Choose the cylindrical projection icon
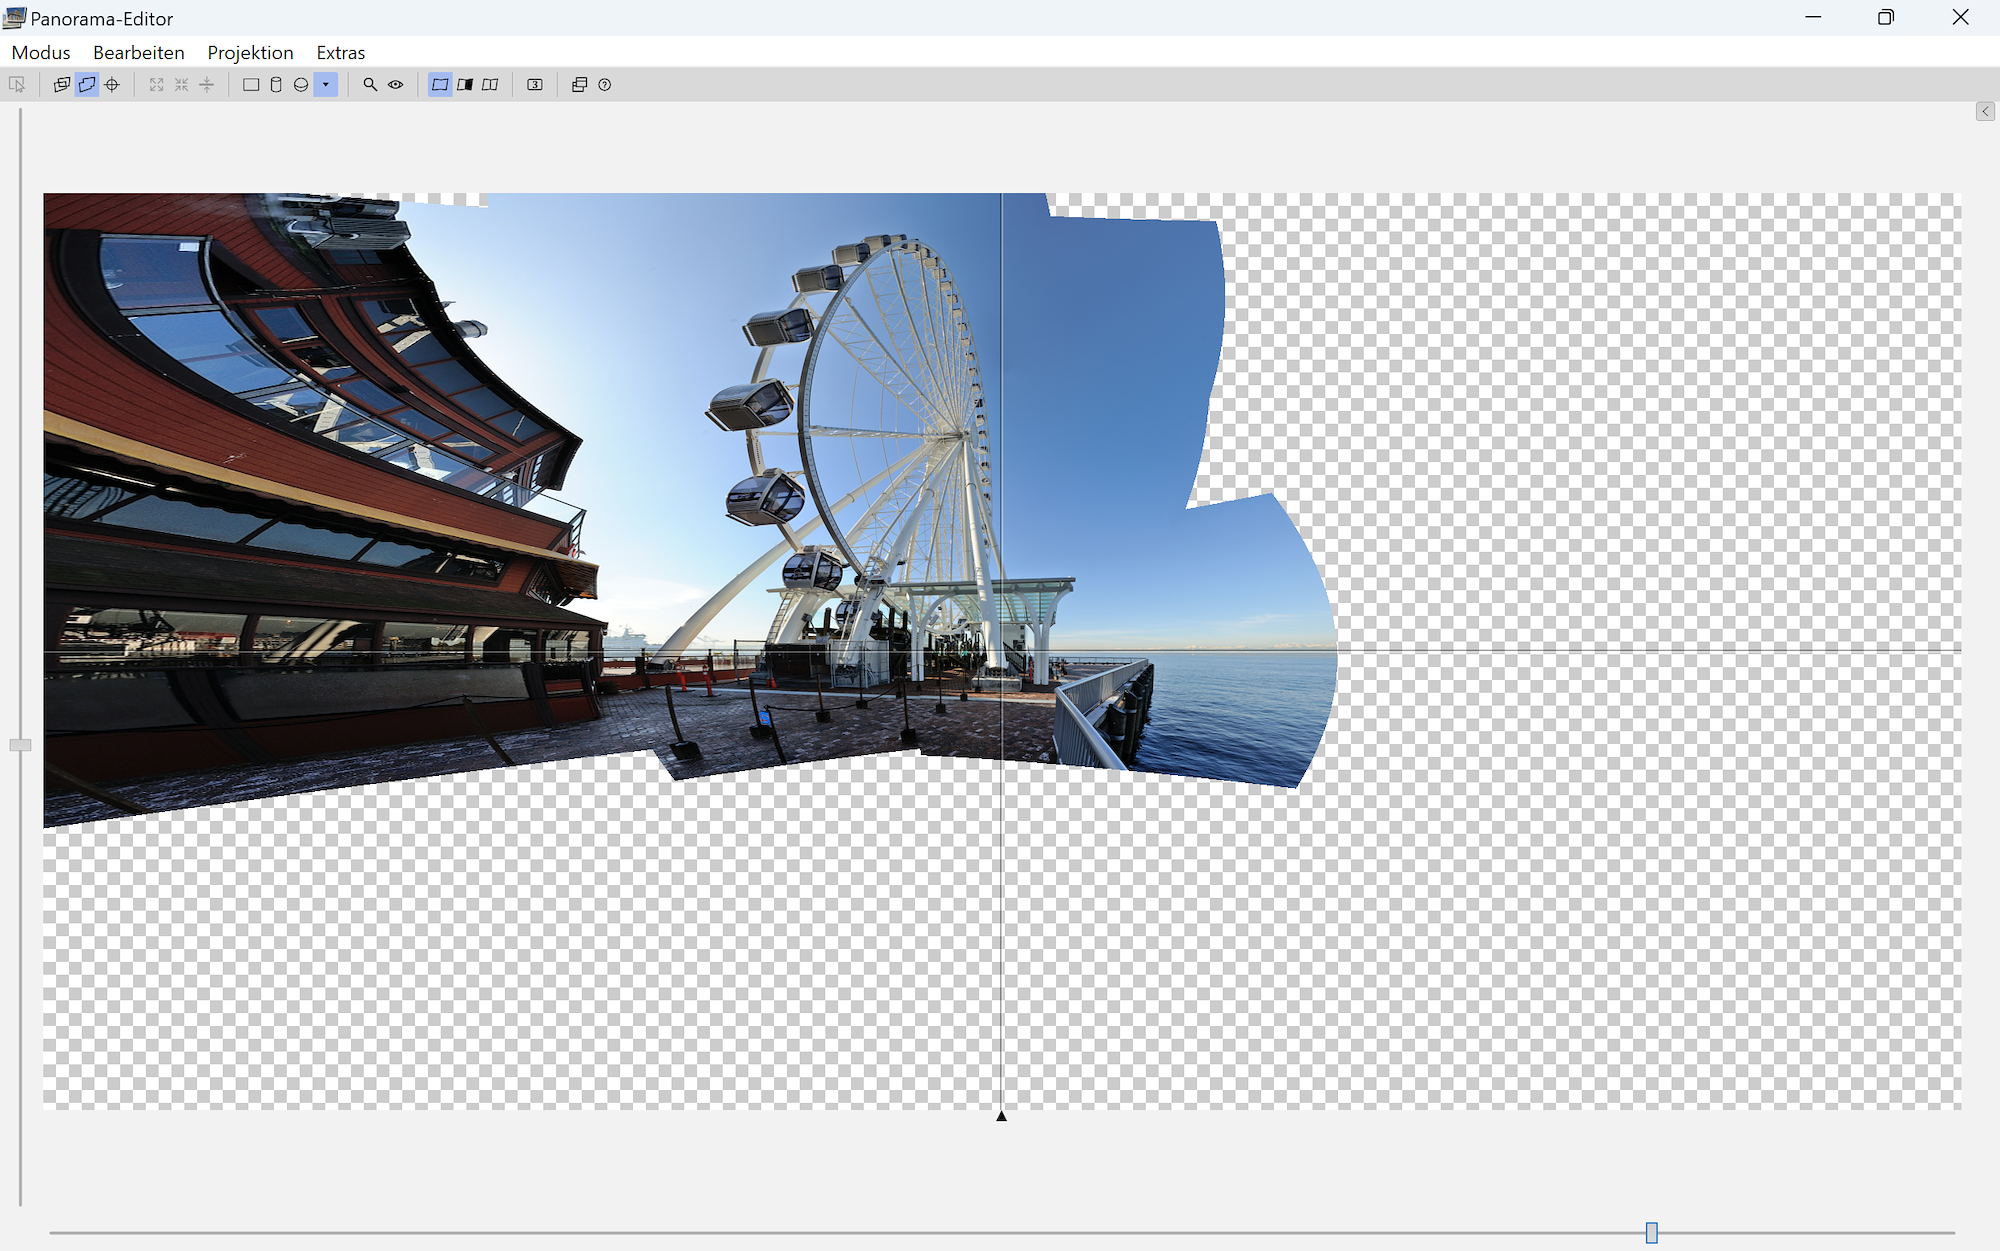The height and width of the screenshot is (1251, 2000). [x=276, y=85]
